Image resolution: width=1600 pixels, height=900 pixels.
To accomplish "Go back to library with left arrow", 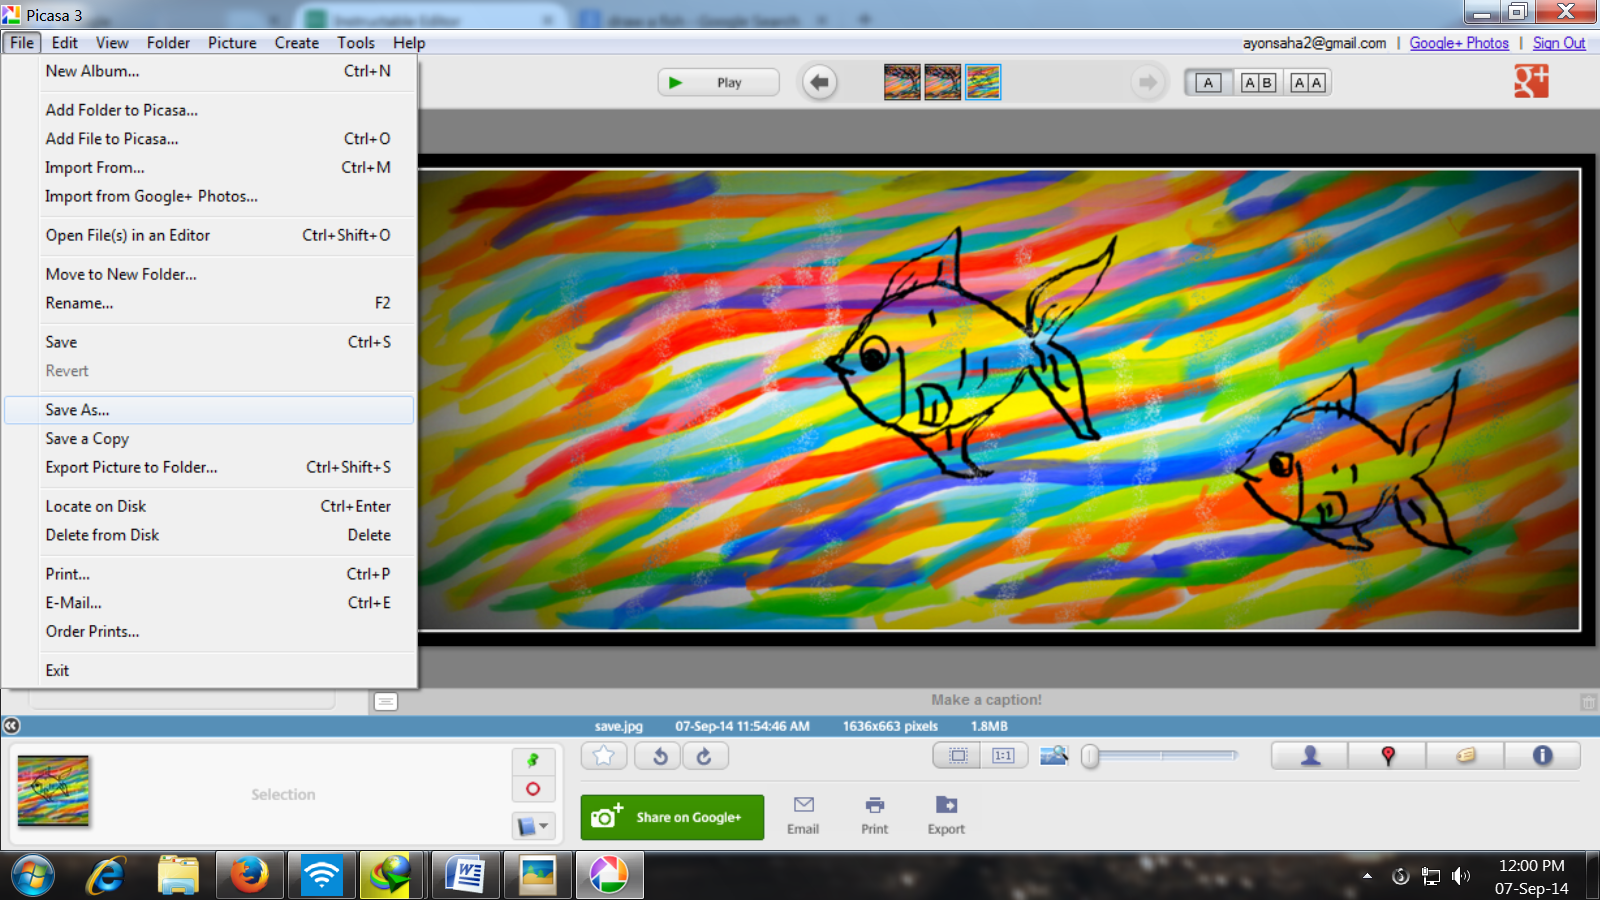I will 820,82.
